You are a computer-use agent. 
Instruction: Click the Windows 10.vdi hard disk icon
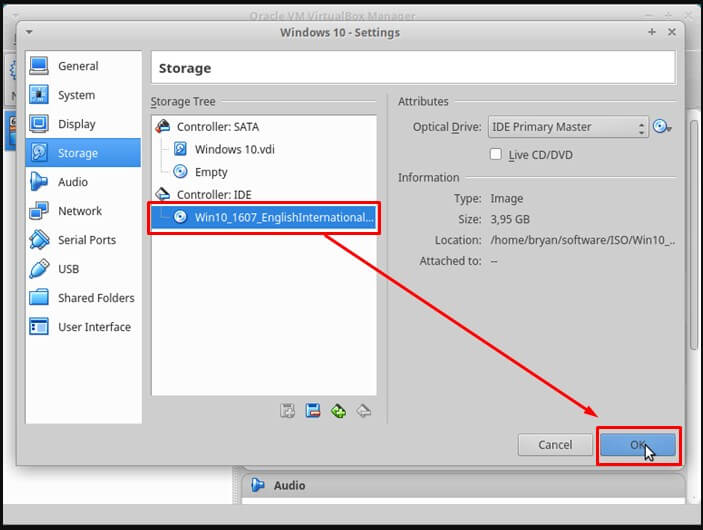click(x=180, y=149)
